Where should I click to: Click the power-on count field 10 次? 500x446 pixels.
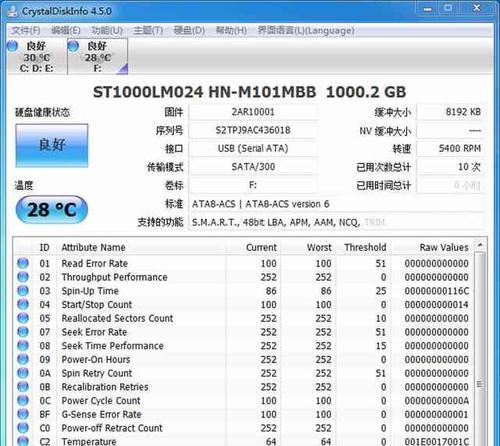point(450,167)
